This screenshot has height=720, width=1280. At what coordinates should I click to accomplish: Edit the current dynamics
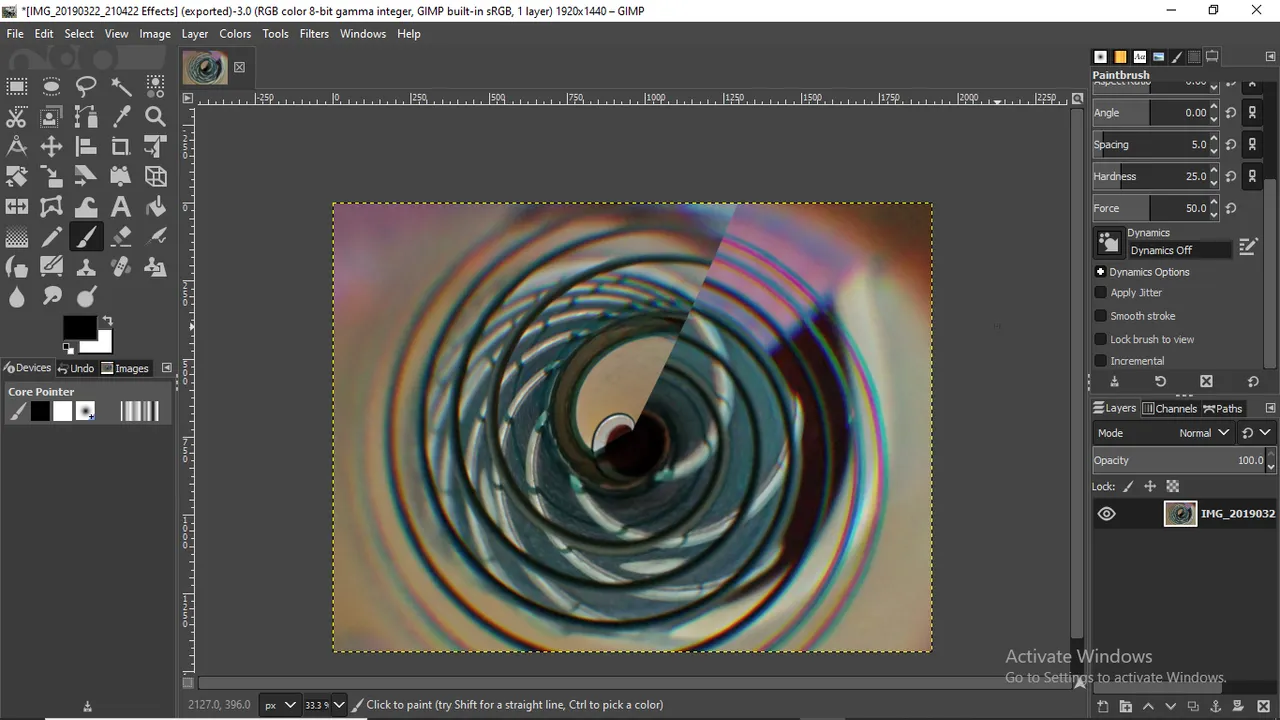(1248, 246)
